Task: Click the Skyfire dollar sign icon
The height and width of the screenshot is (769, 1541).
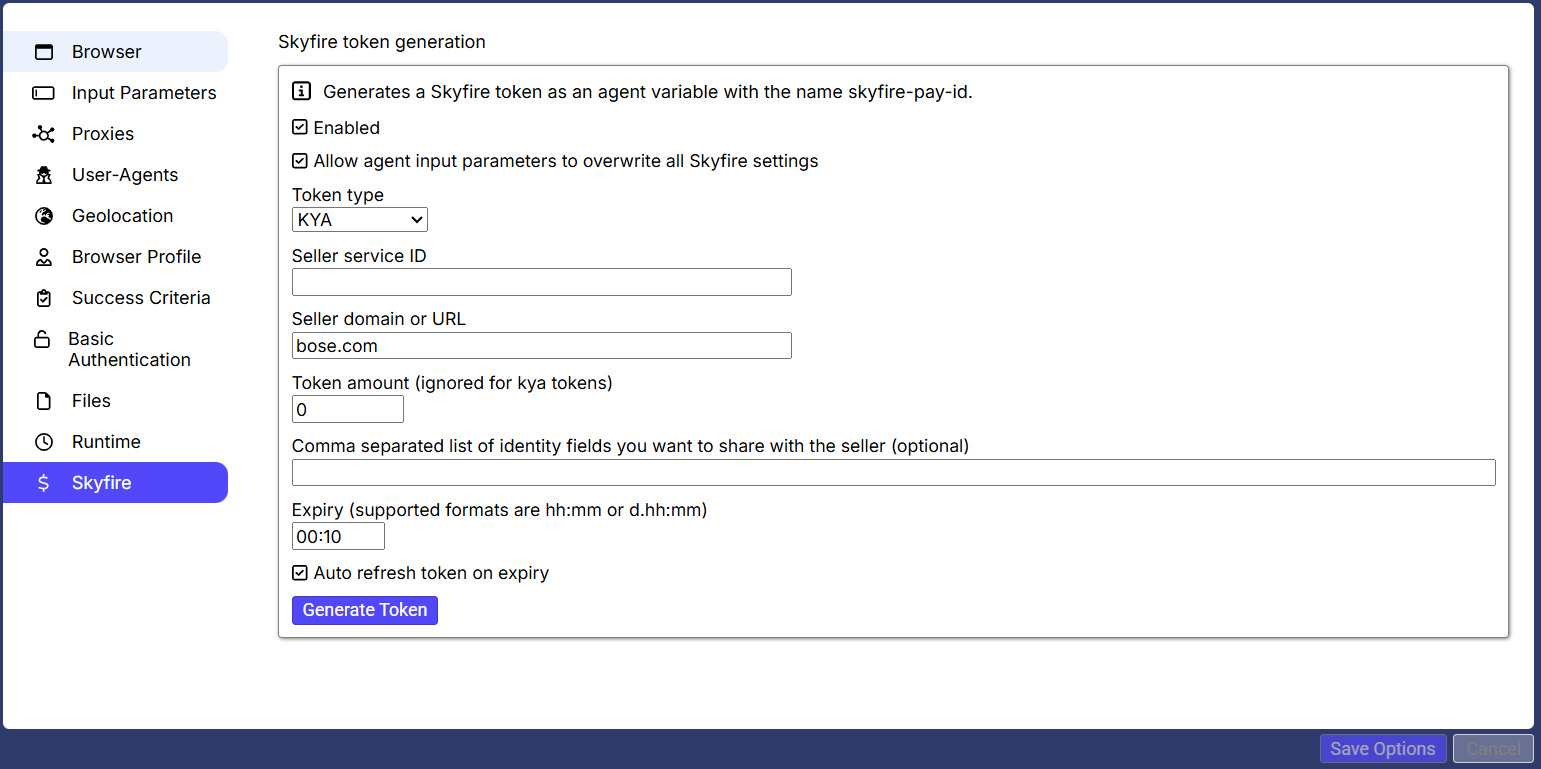Action: [x=44, y=482]
